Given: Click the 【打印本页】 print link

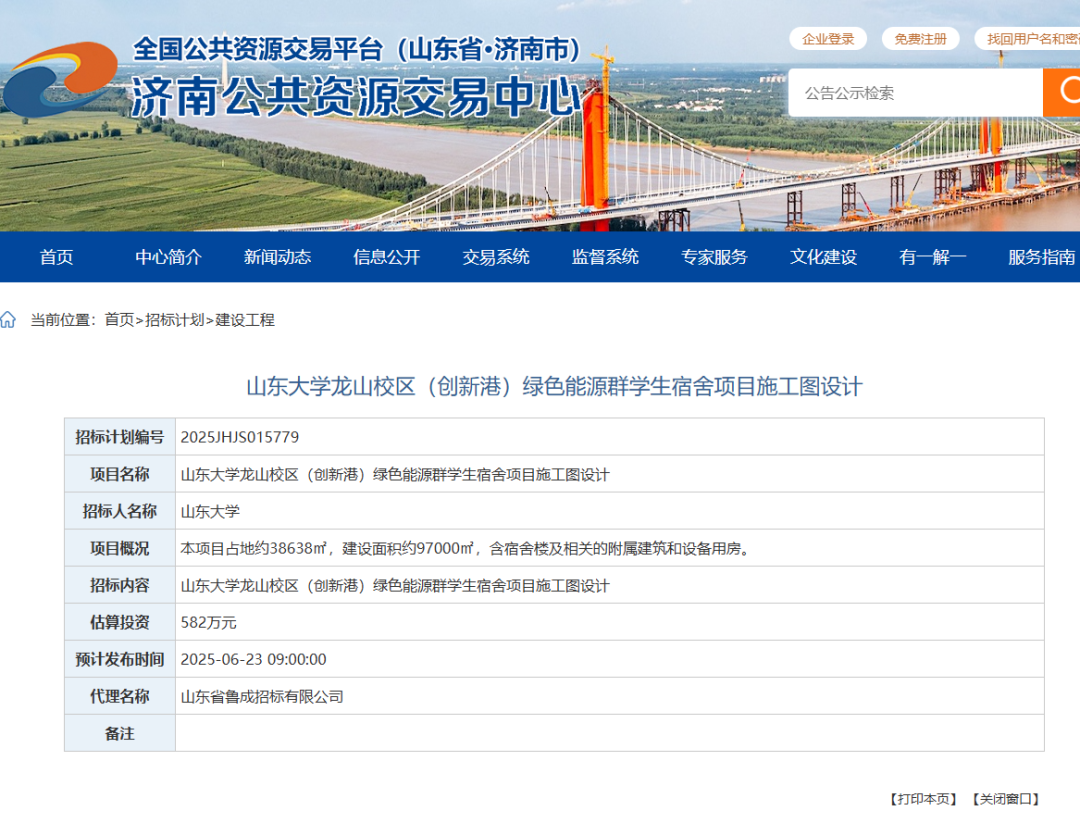Looking at the screenshot, I should [x=923, y=799].
